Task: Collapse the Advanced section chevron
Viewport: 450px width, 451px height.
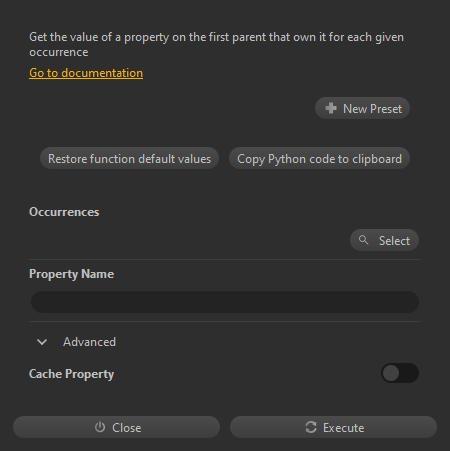Action: pos(42,342)
